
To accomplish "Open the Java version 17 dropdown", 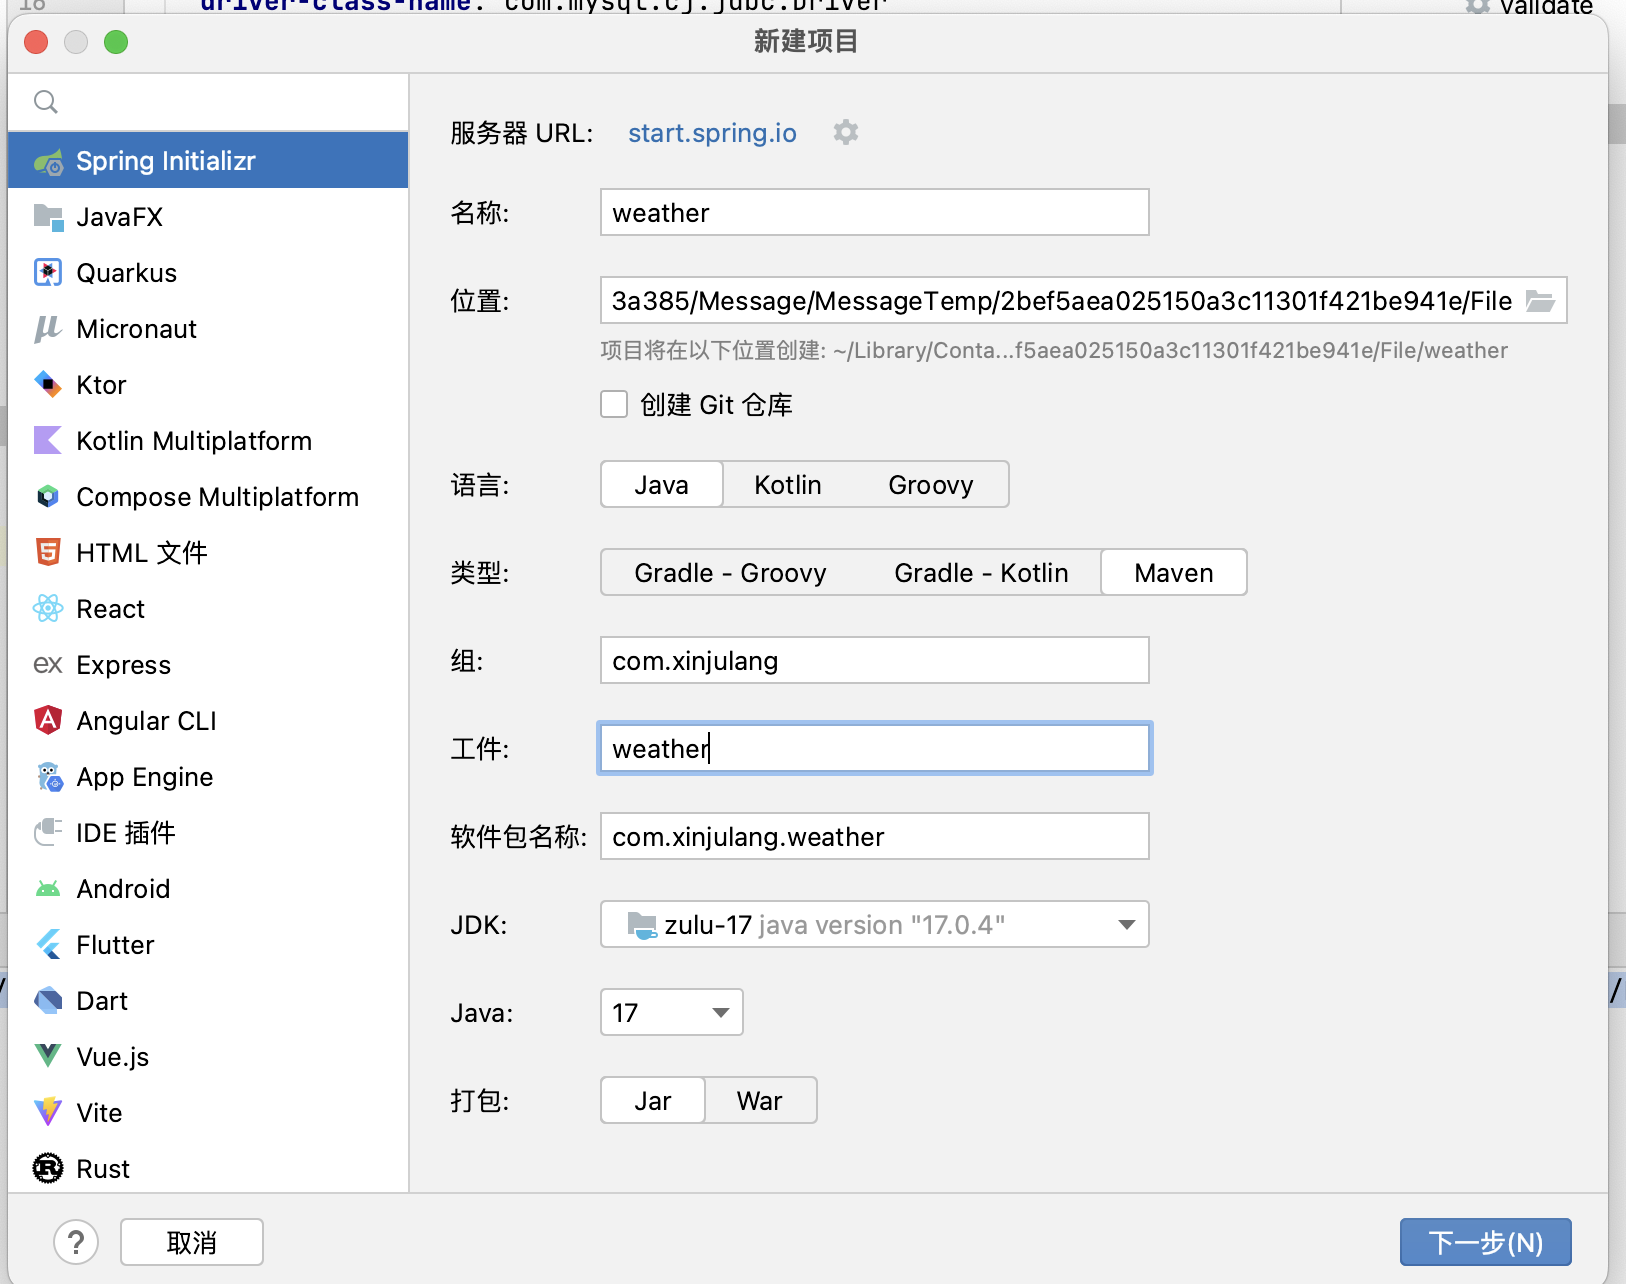I will pos(672,1013).
